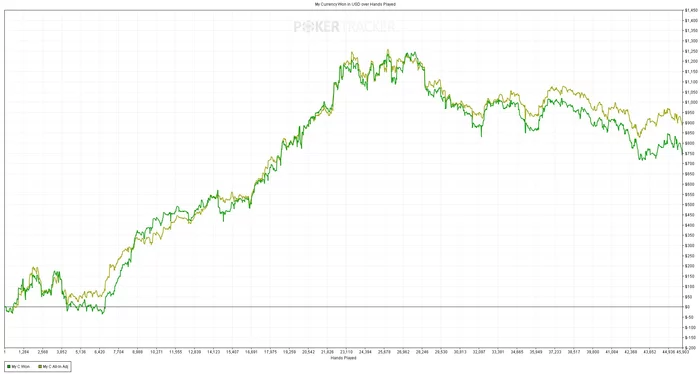Select the 'My C Won' legend label
The image size is (700, 374).
click(x=21, y=366)
